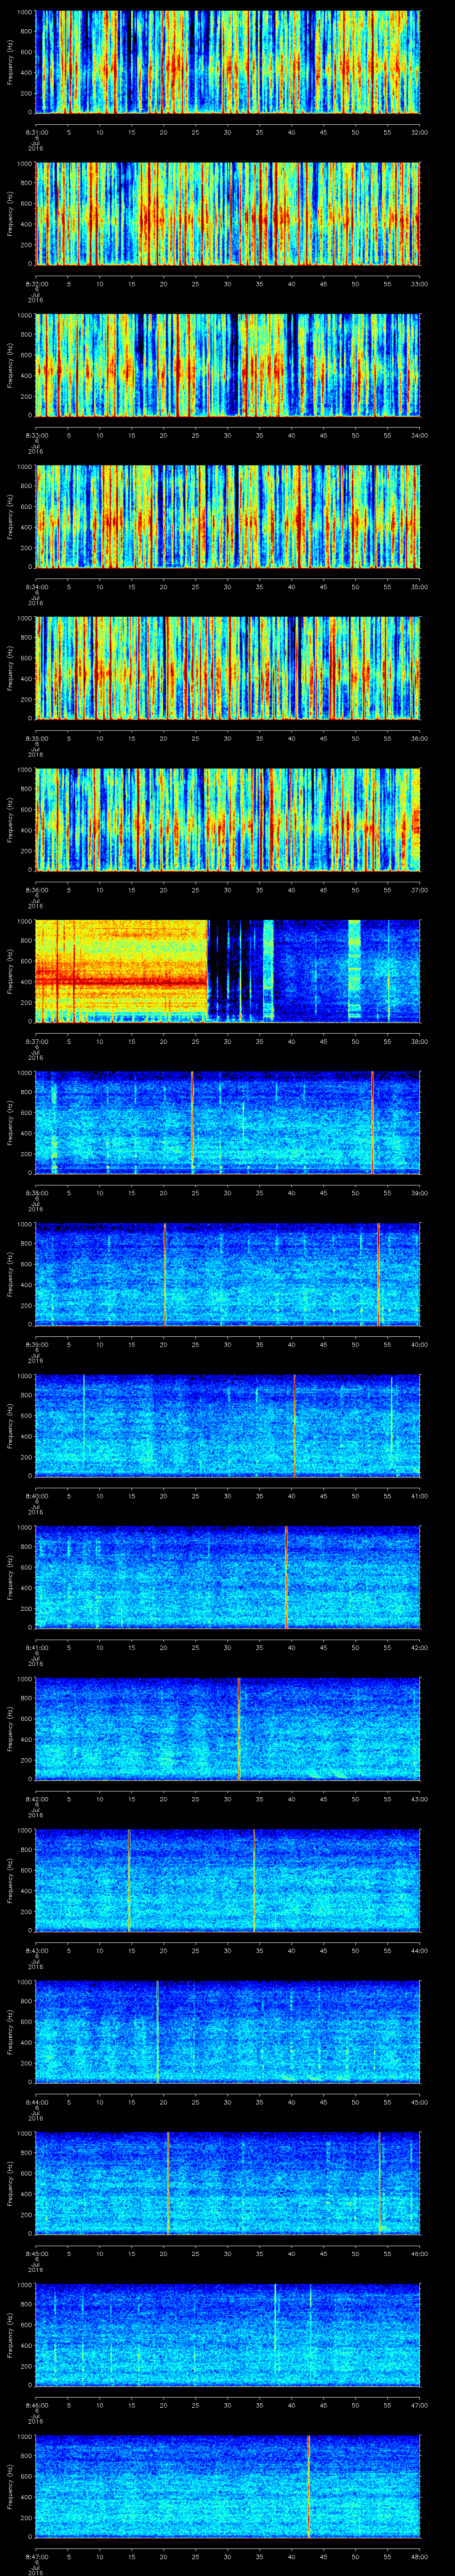
Task: Click the red spike near 20s in the 8:39:00 panel
Action: pyautogui.click(x=165, y=1274)
